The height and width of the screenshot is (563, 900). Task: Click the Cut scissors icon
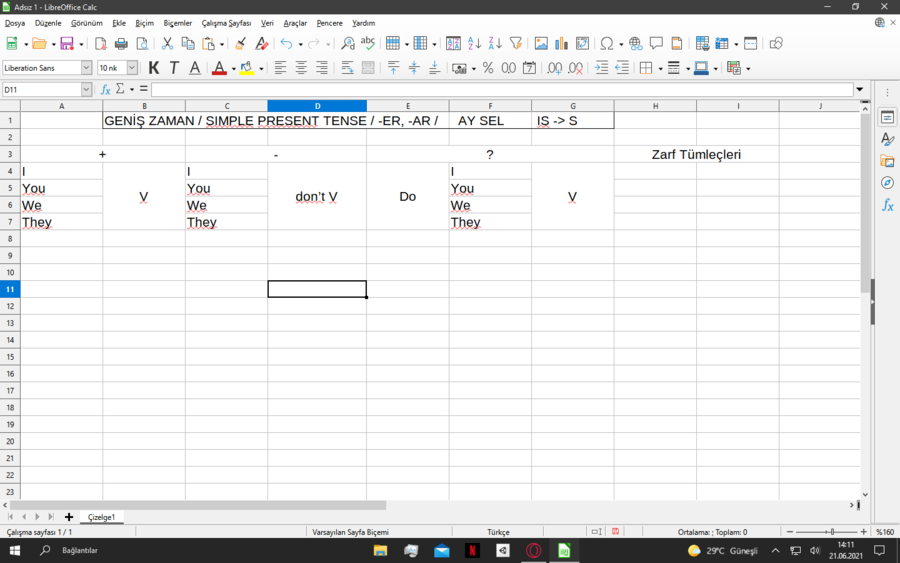[167, 44]
